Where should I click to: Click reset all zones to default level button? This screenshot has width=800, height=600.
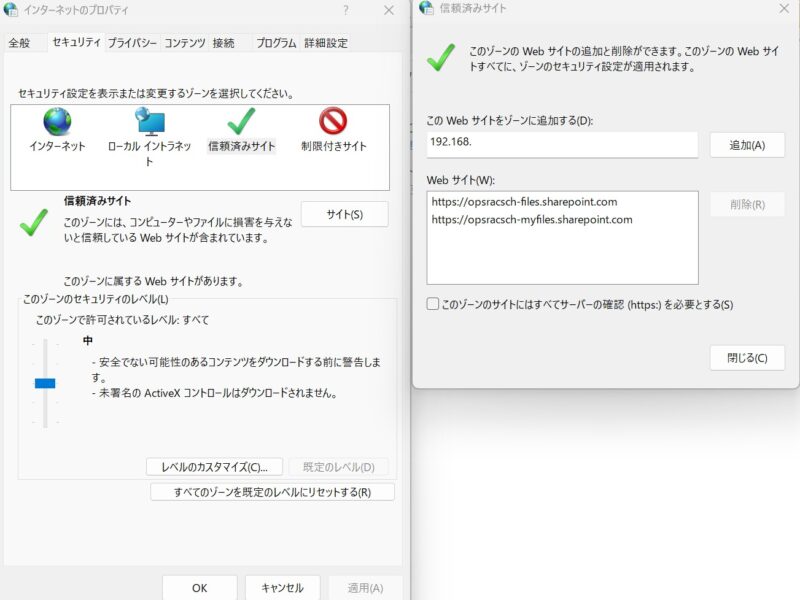(x=272, y=492)
